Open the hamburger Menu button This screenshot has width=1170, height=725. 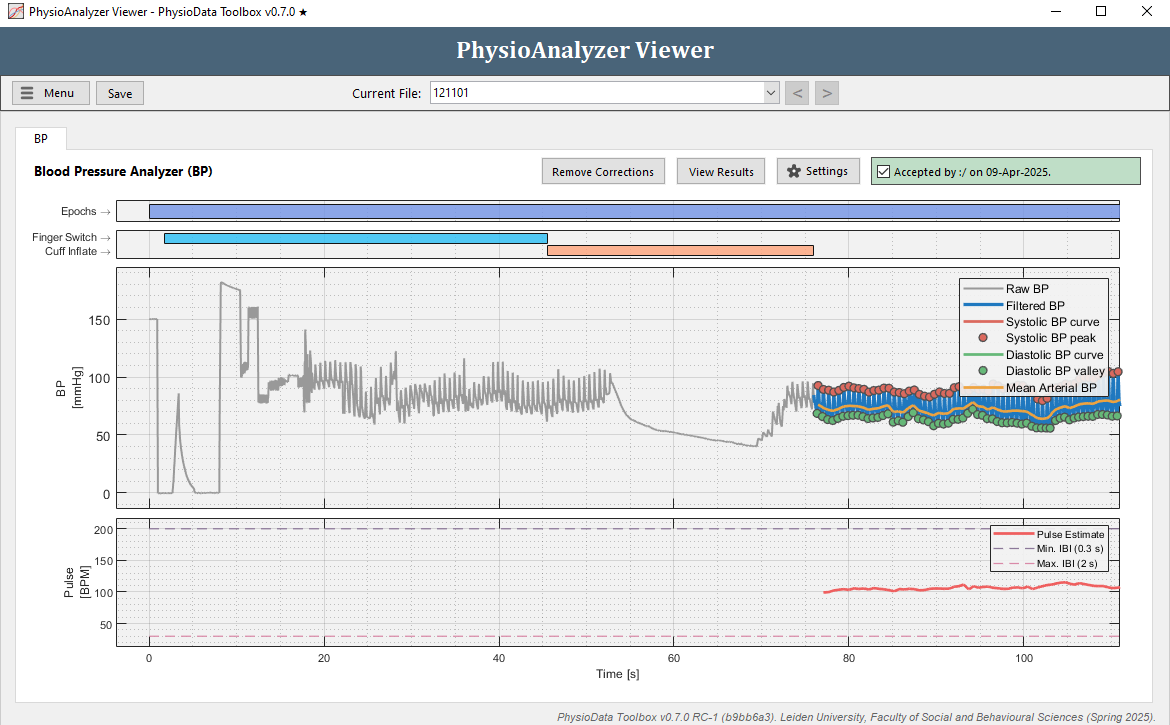tap(51, 93)
